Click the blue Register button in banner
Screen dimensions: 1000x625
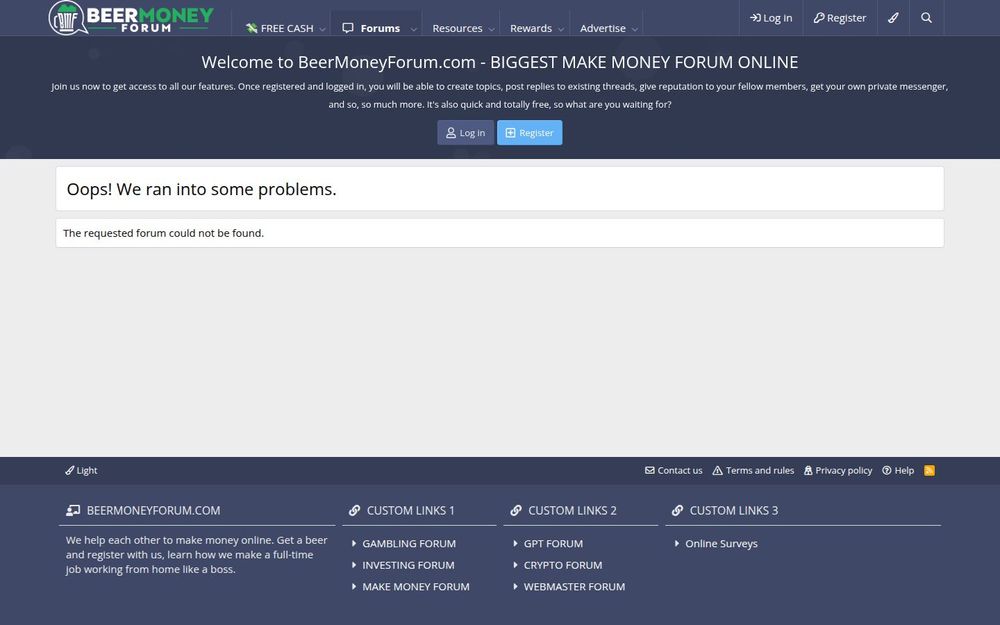pyautogui.click(x=530, y=133)
